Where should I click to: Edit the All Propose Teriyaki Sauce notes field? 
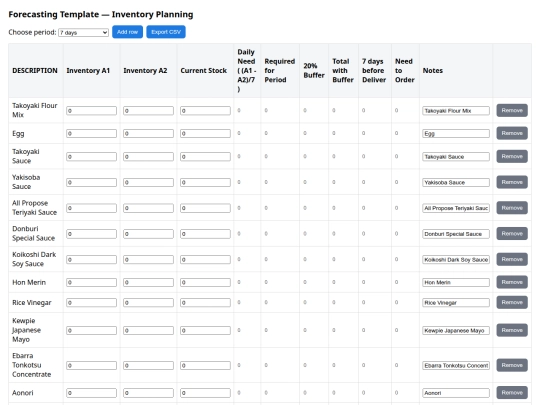click(456, 208)
